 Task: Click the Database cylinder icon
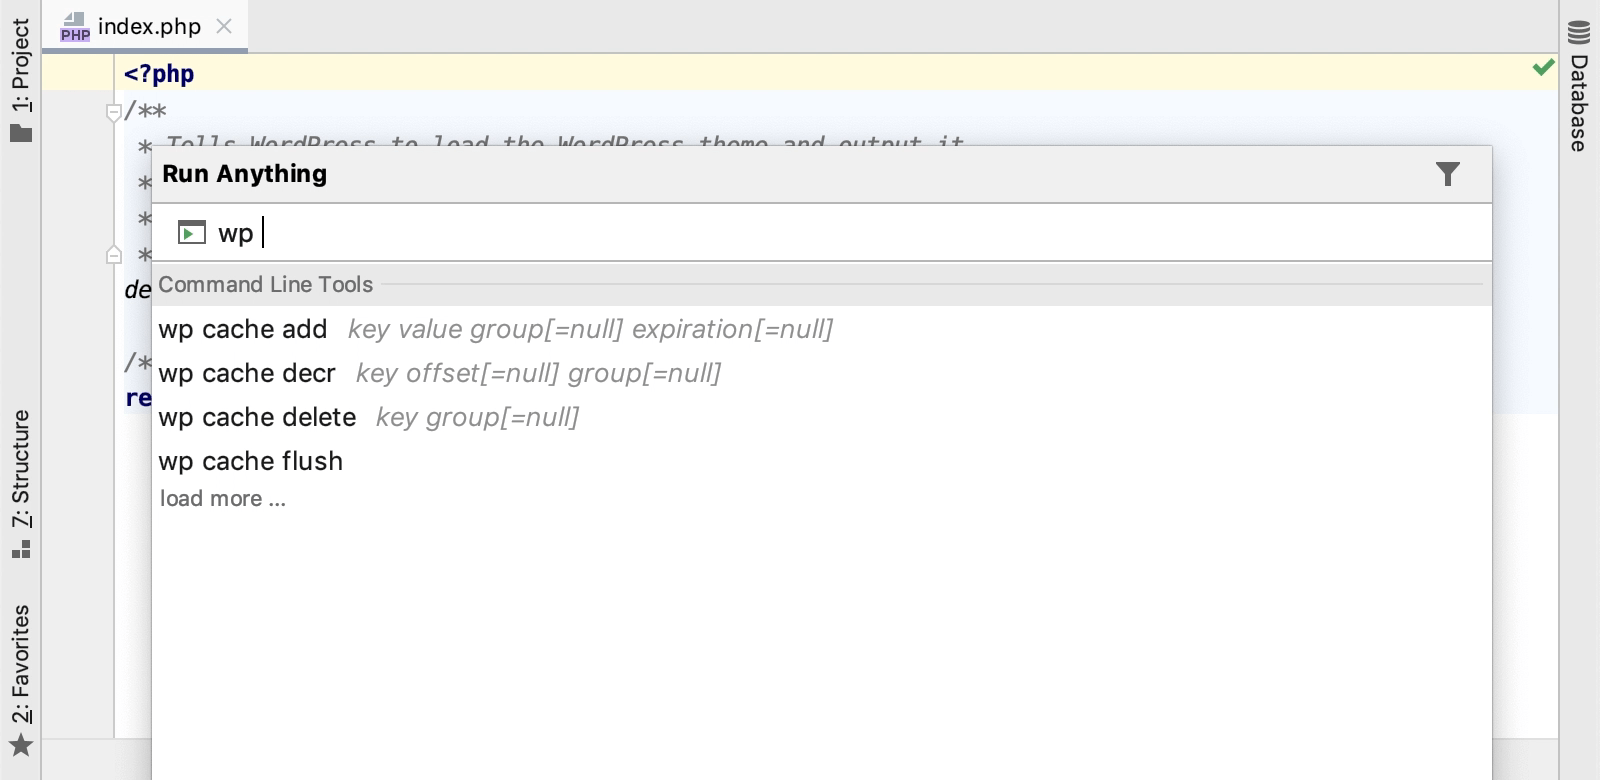click(x=1579, y=33)
